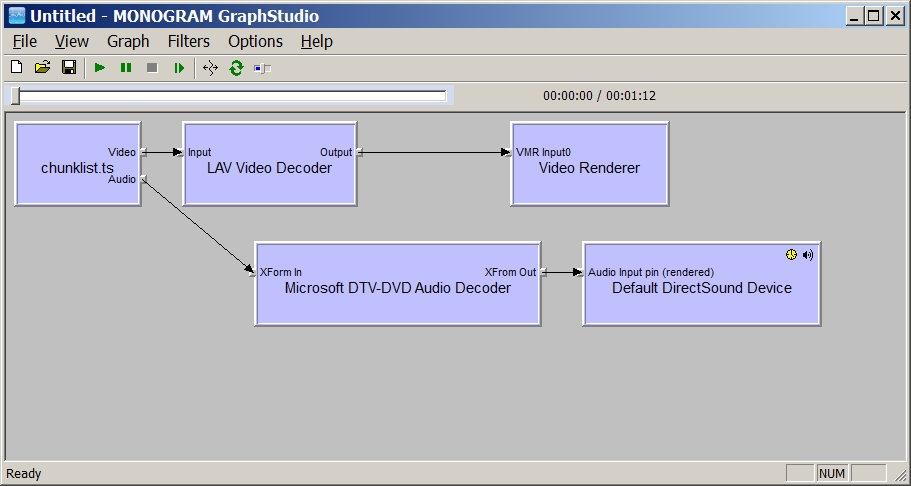Open the File menu
This screenshot has height=486, width=911.
24,41
